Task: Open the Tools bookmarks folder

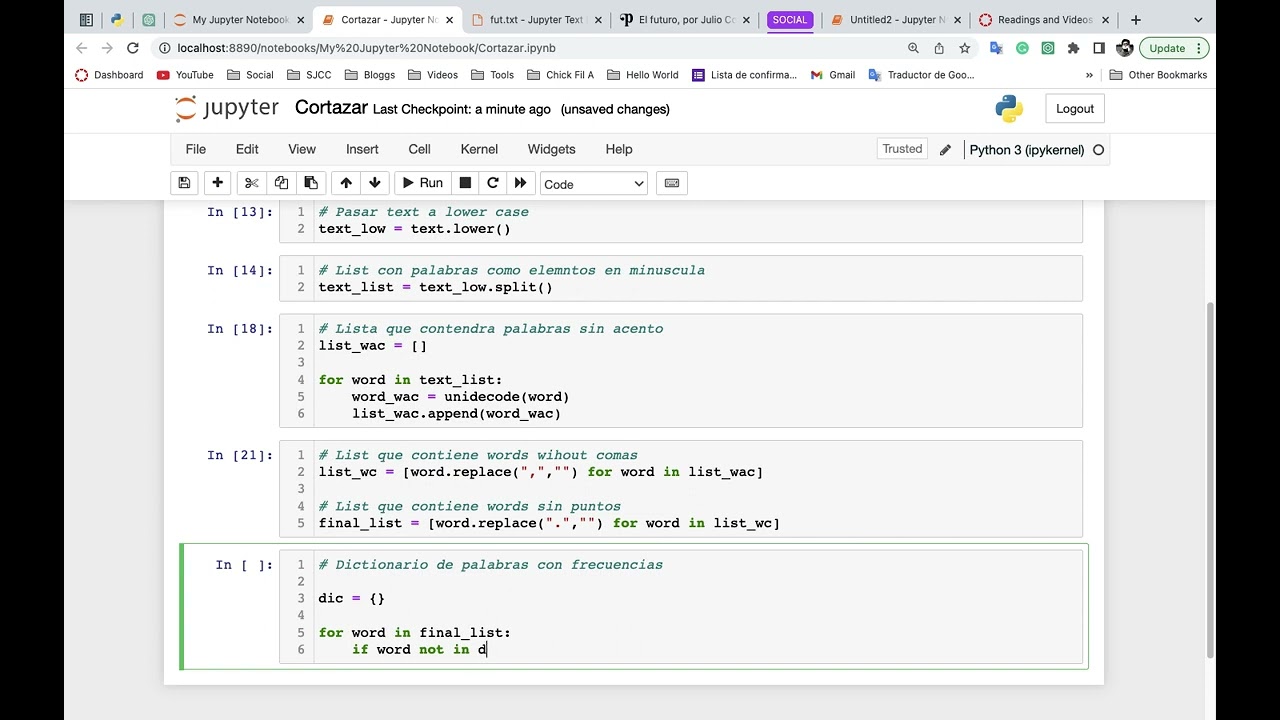Action: (x=492, y=75)
